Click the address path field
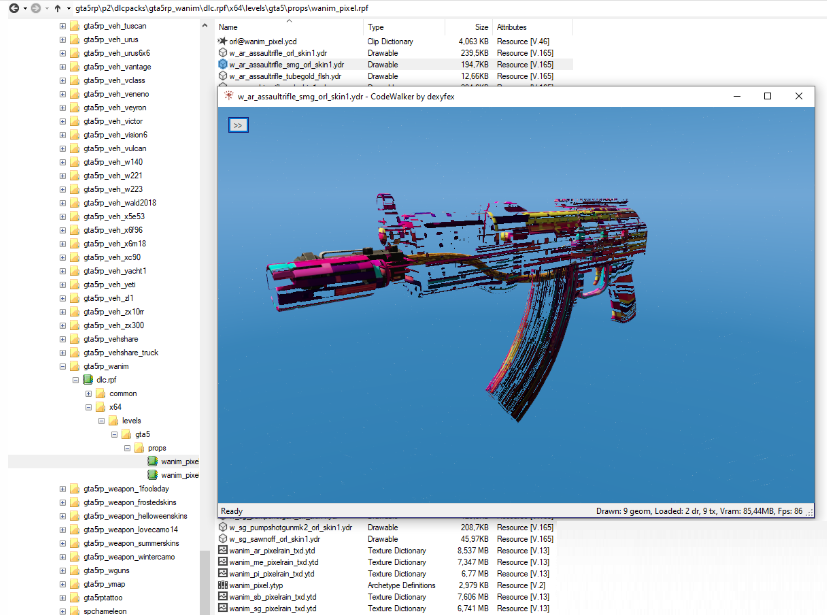827x615 pixels. click(448, 8)
